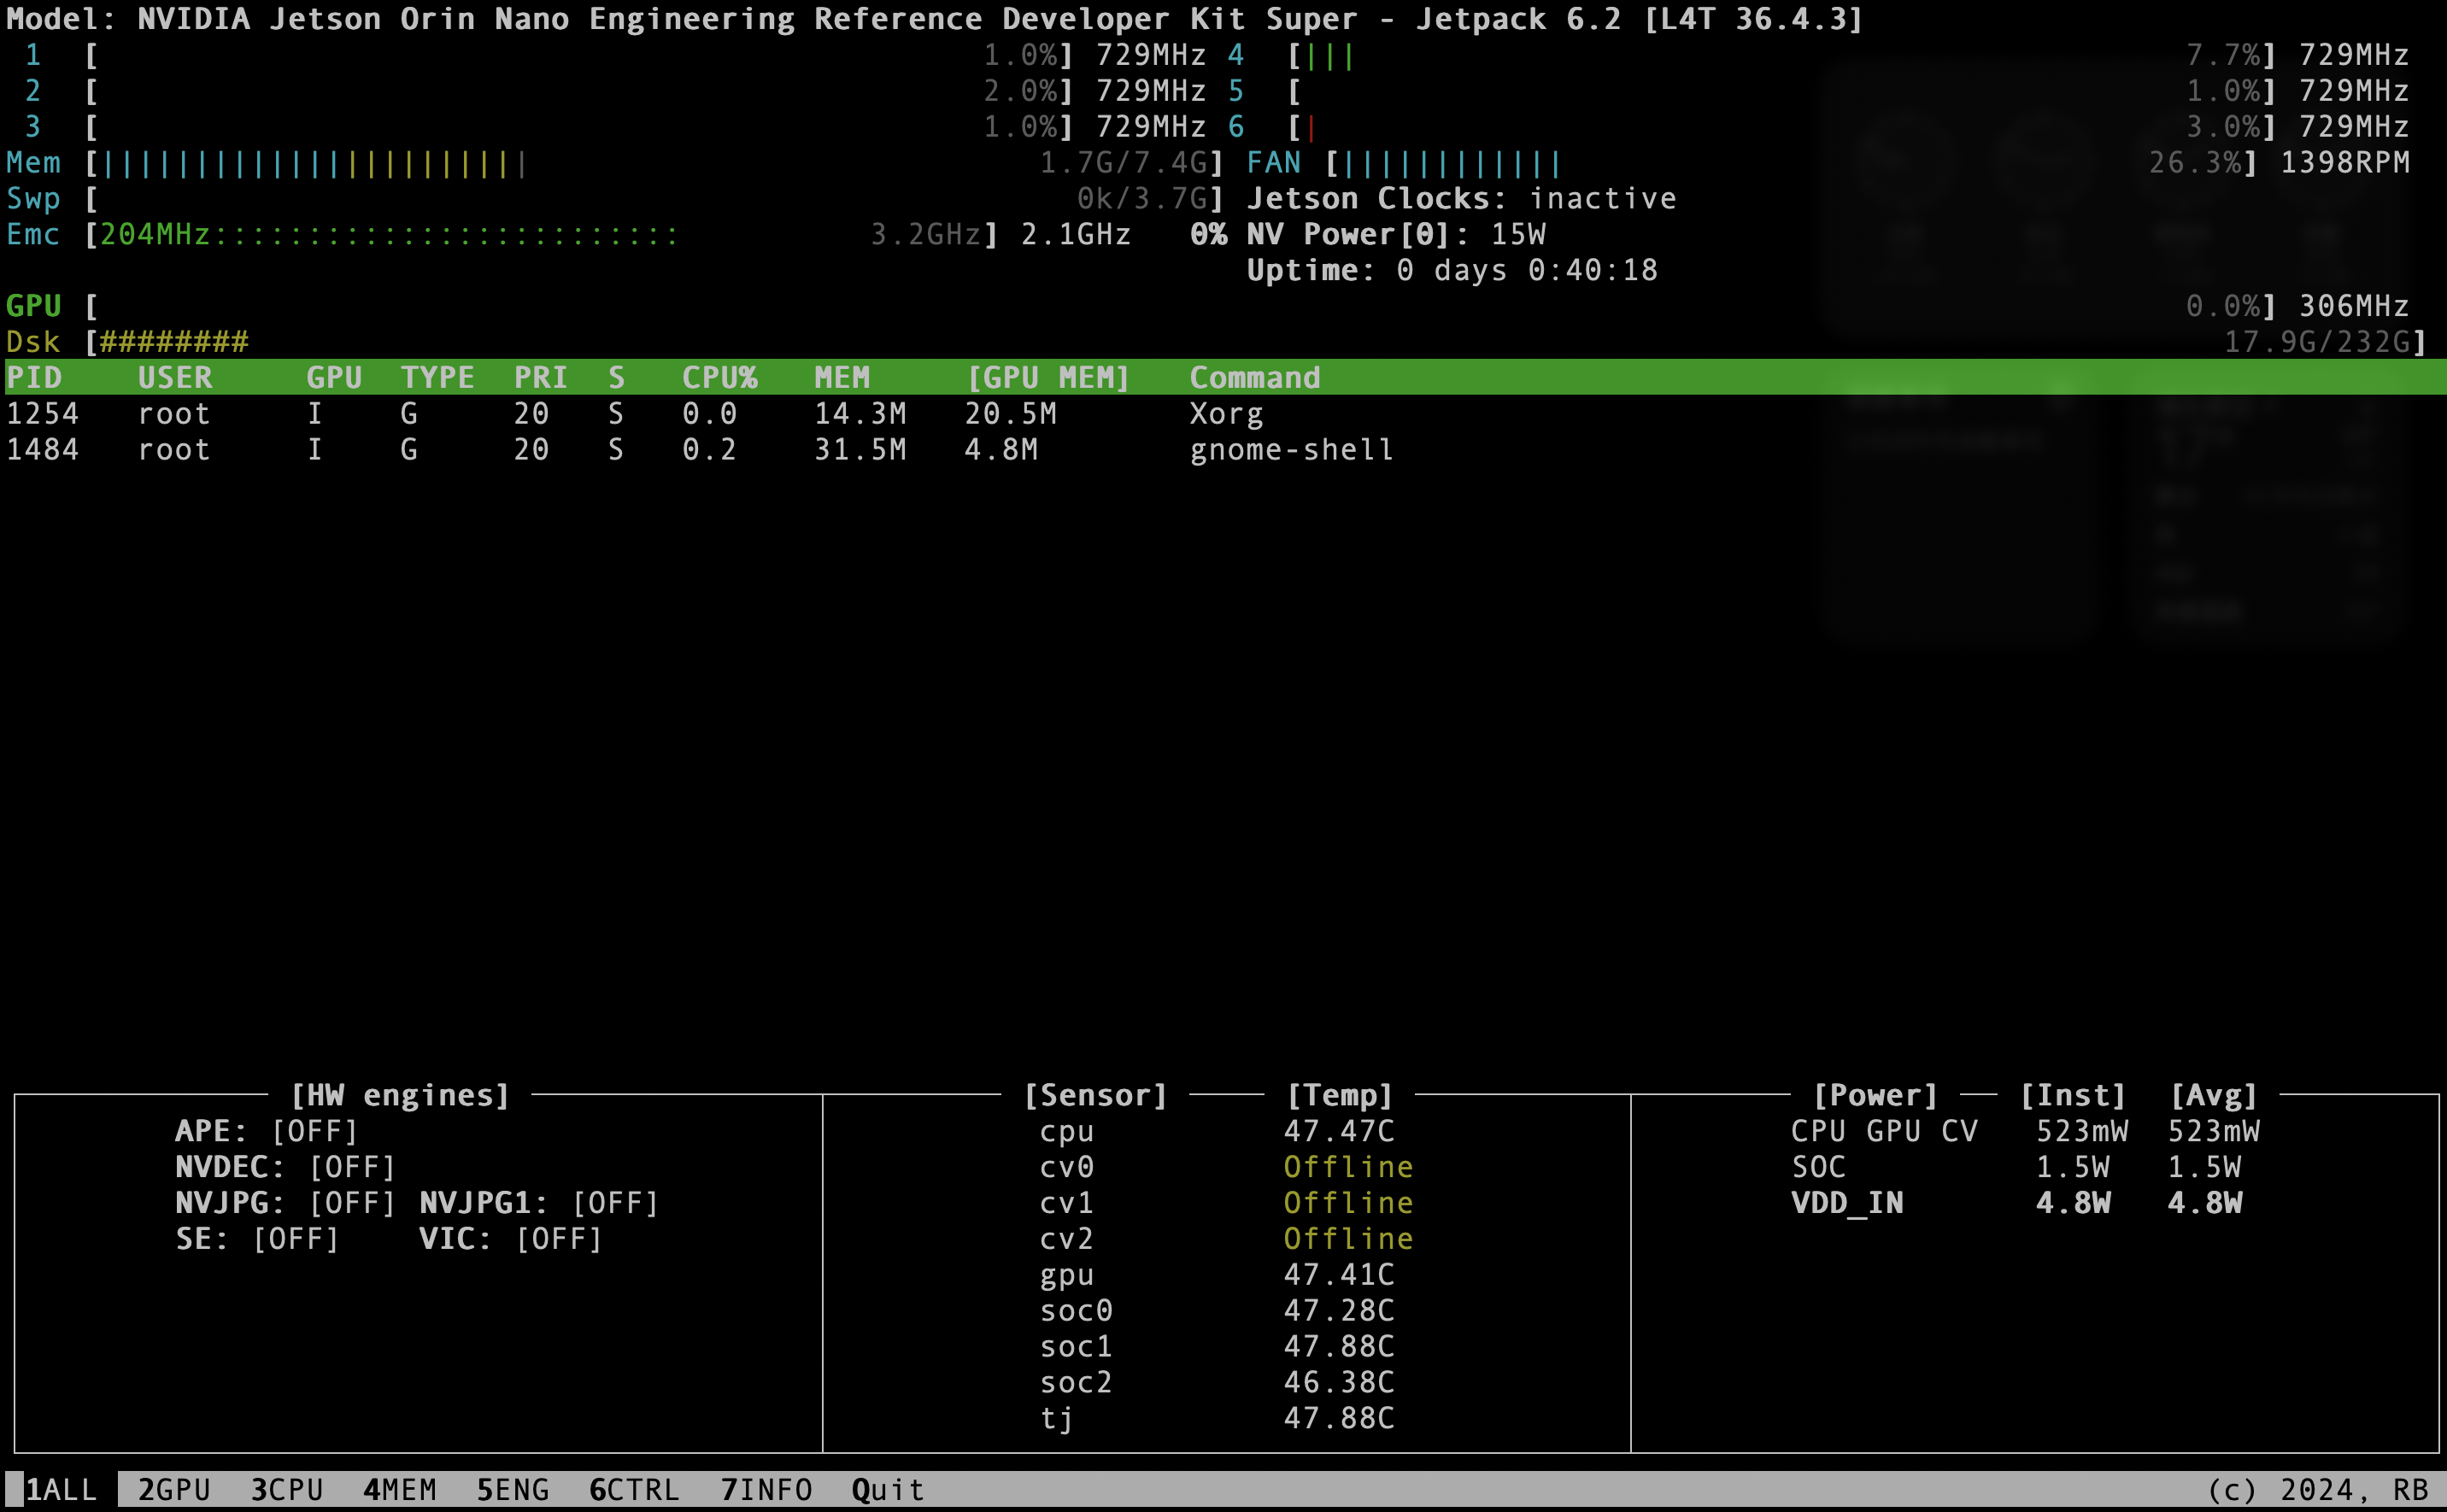
Task: Click the NVJPG: [OFF] engine status
Action: coord(285,1203)
